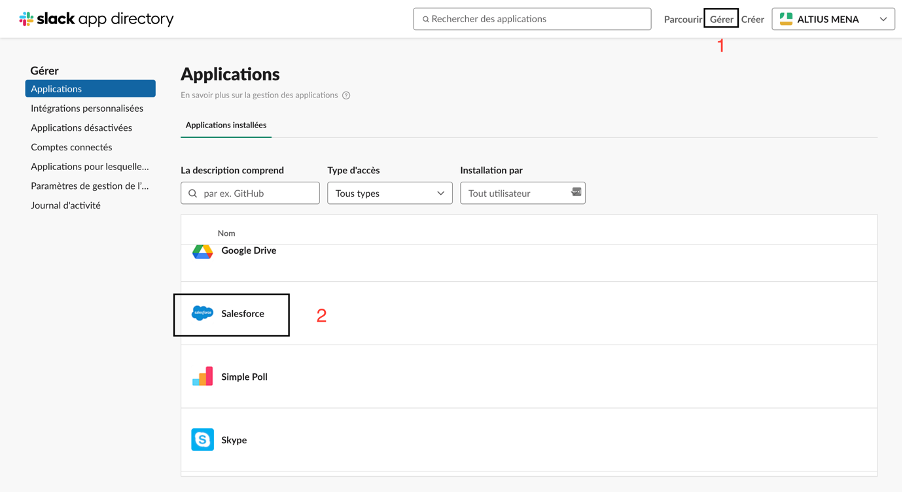The height and width of the screenshot is (492, 902).
Task: Open Gérer in top navigation
Action: [x=721, y=20]
